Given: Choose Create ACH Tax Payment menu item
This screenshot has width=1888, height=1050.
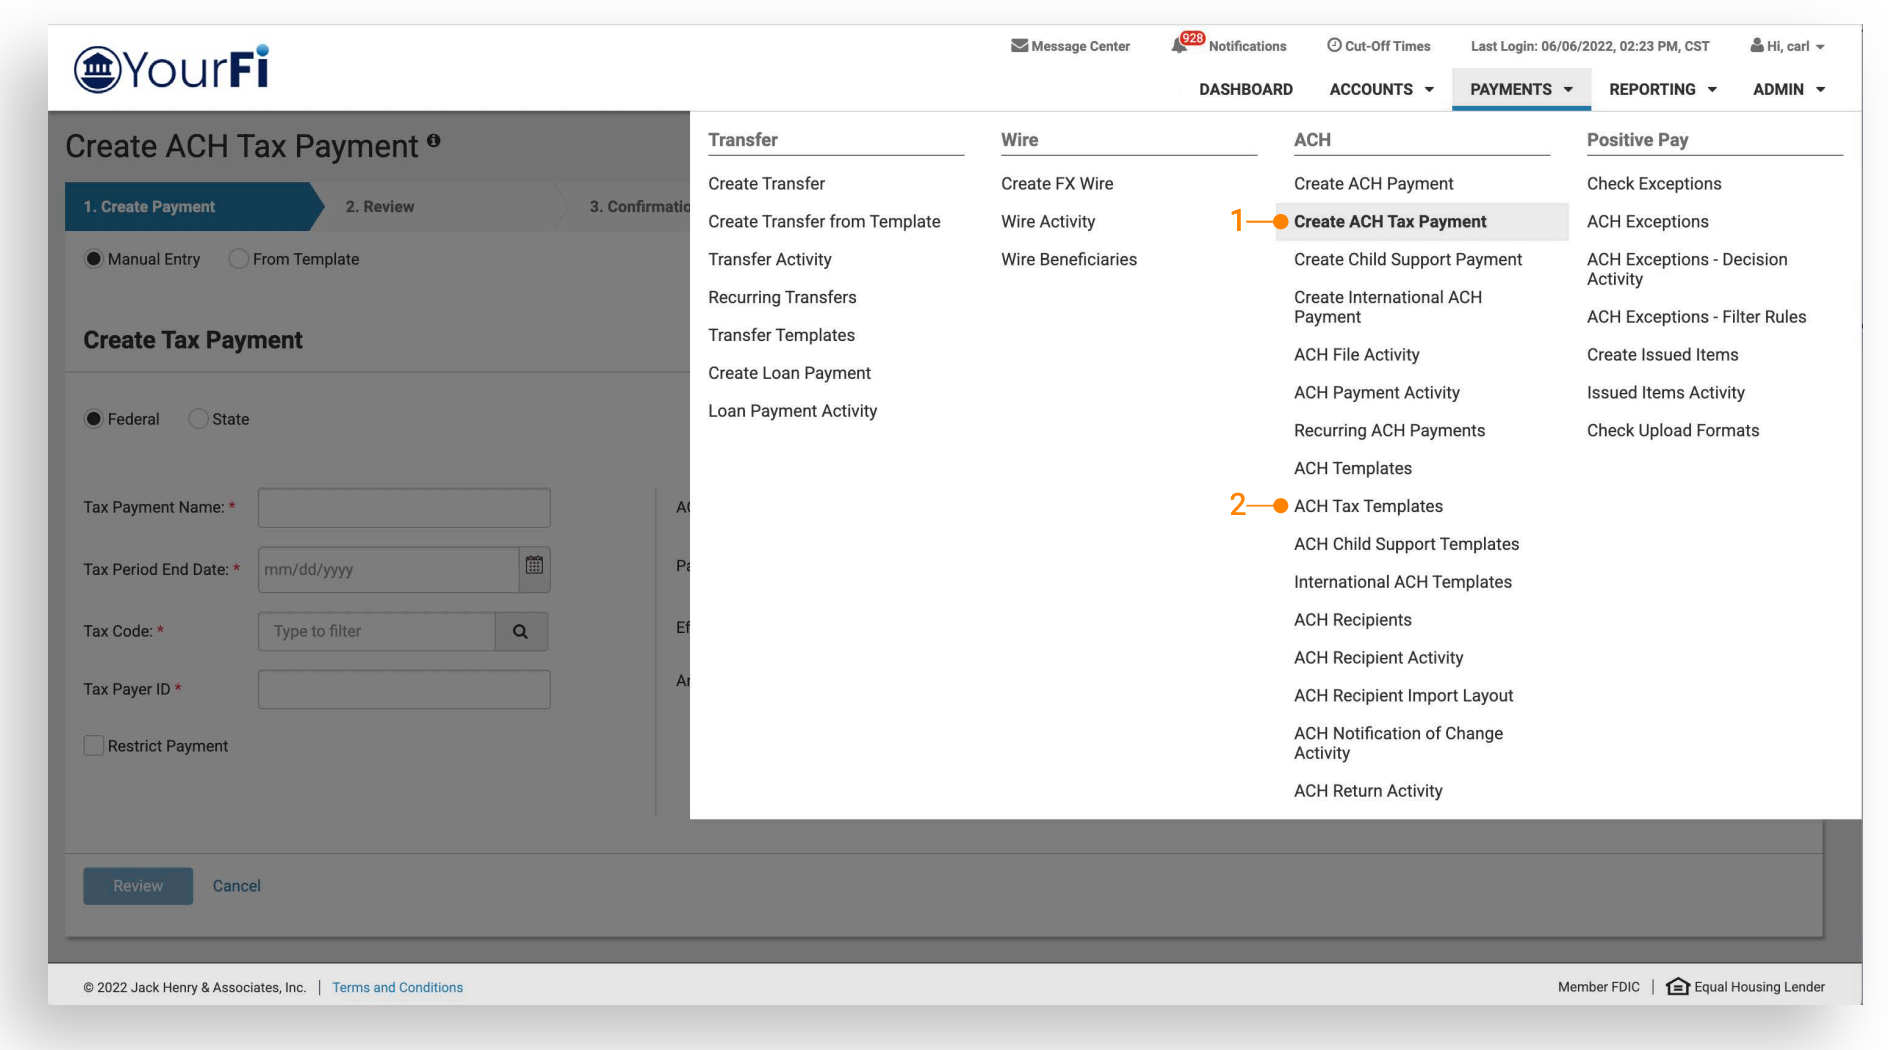Looking at the screenshot, I should tap(1390, 222).
